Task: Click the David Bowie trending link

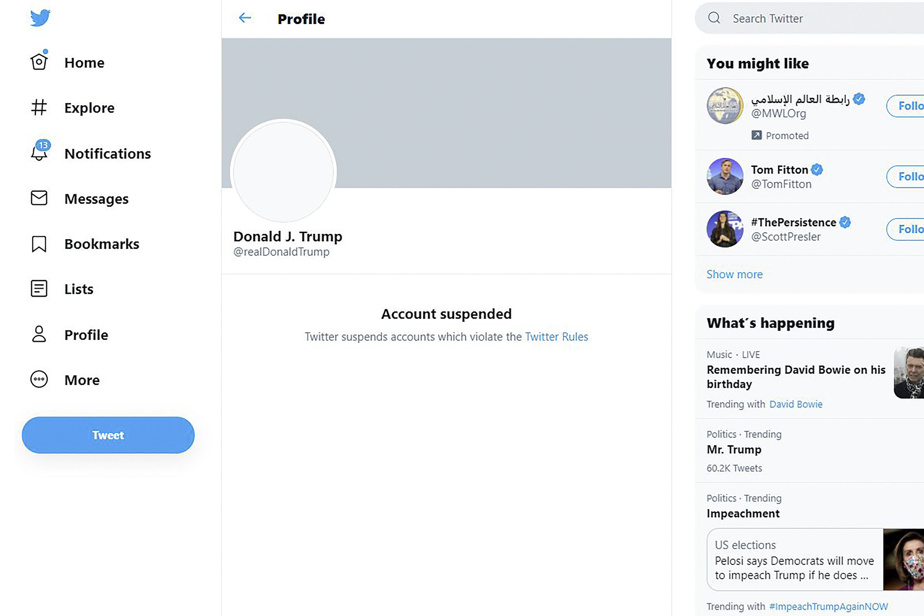Action: 796,404
